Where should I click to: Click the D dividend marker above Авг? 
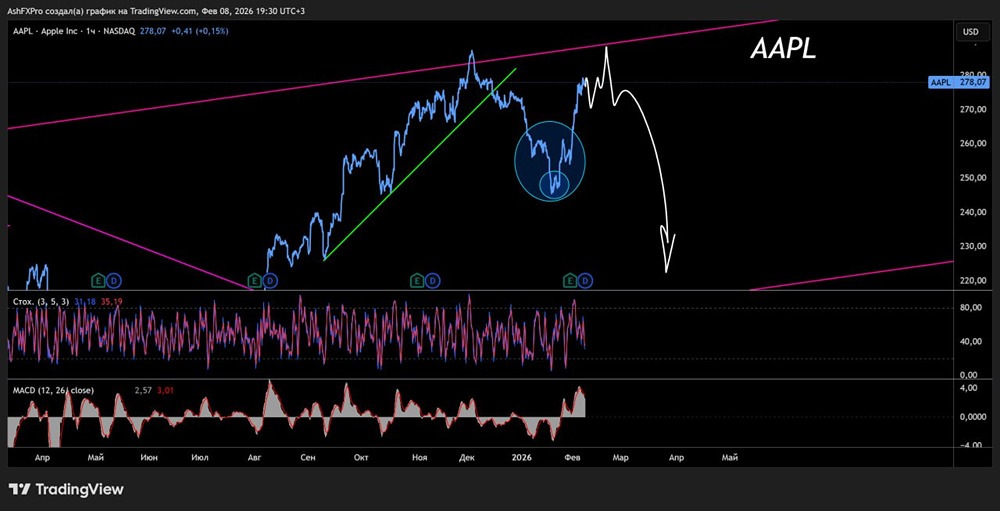click(270, 280)
